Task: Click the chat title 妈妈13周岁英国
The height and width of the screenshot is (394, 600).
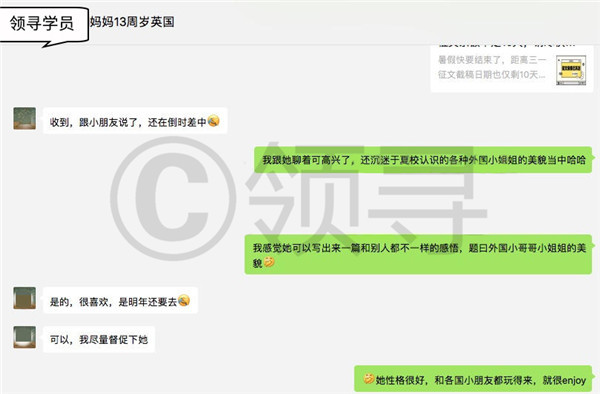Action: click(132, 22)
